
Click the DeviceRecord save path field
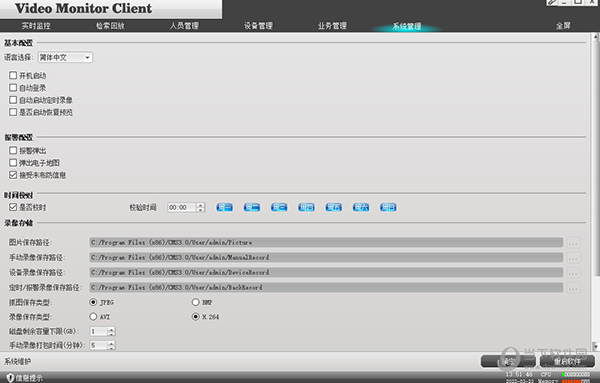(326, 272)
